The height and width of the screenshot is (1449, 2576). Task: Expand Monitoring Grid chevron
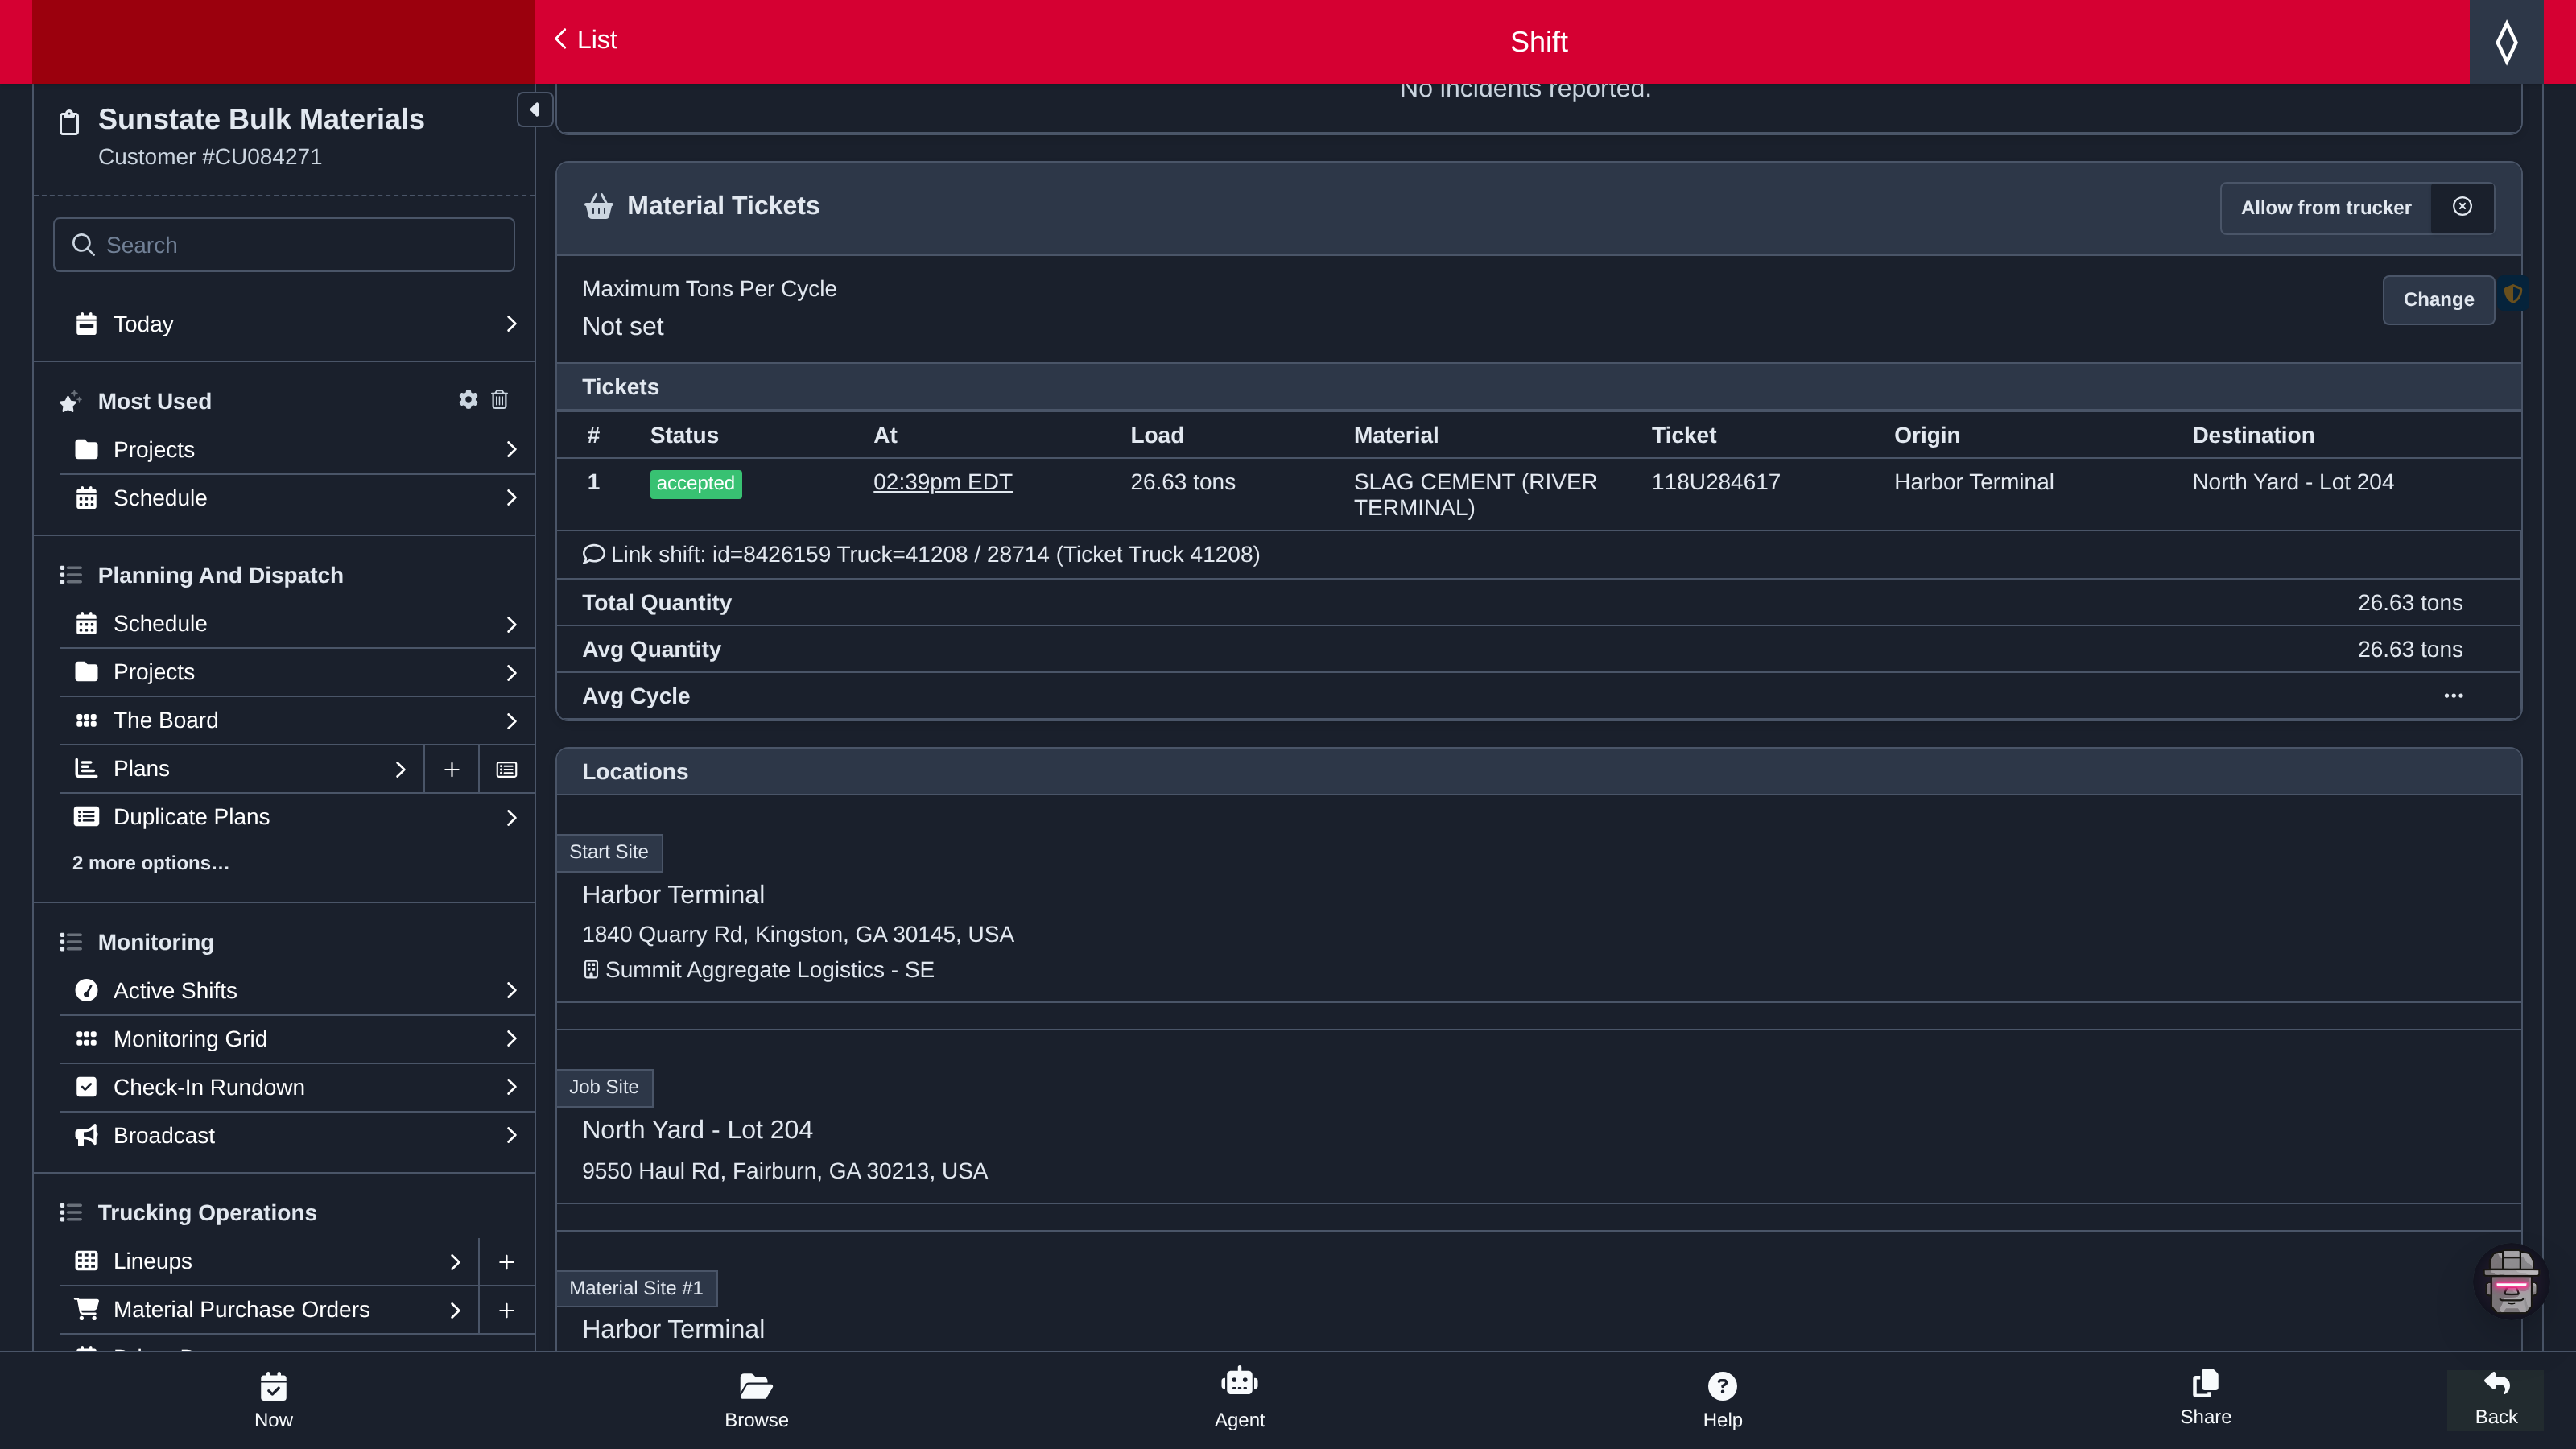pyautogui.click(x=511, y=1039)
